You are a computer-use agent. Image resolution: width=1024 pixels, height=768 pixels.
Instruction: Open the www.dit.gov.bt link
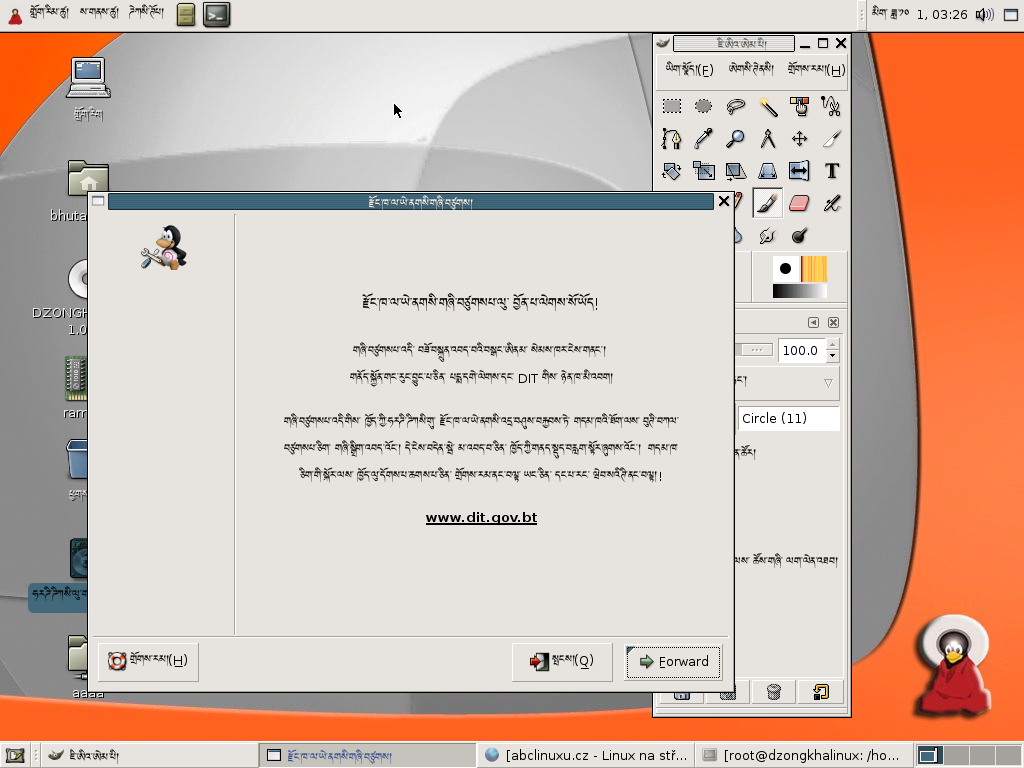pos(481,518)
